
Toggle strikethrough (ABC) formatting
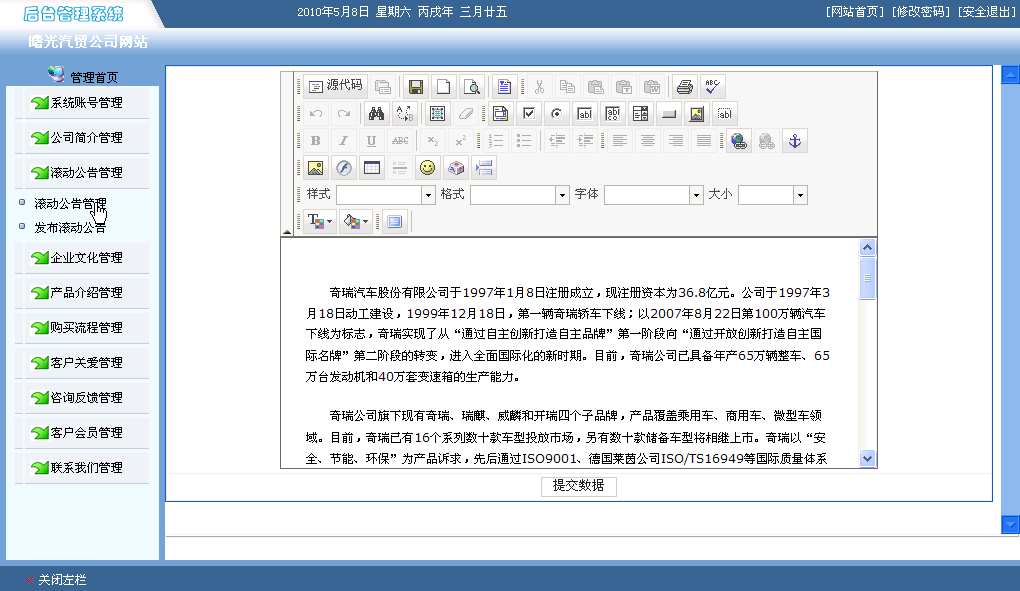pos(399,141)
